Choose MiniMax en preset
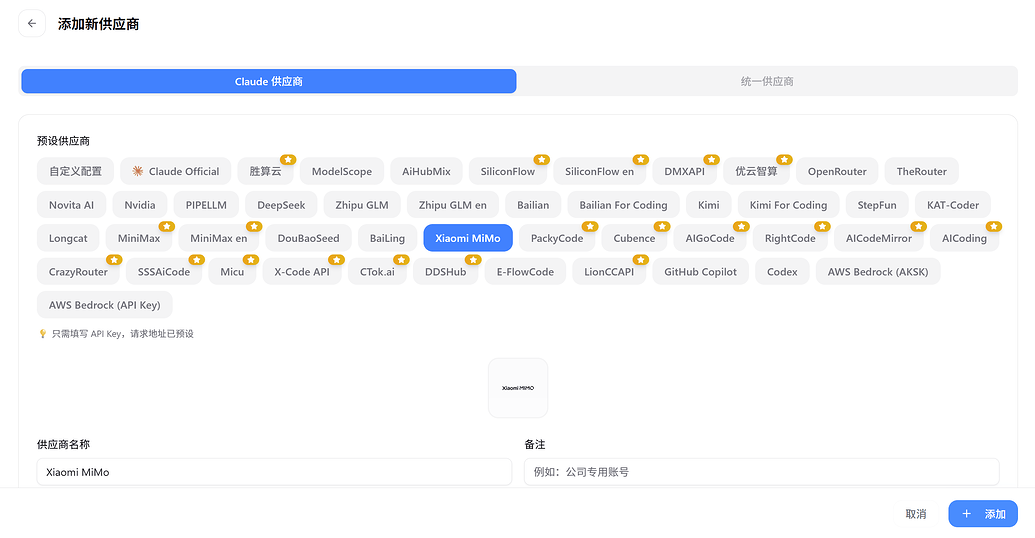1035x538 pixels. pyautogui.click(x=218, y=238)
